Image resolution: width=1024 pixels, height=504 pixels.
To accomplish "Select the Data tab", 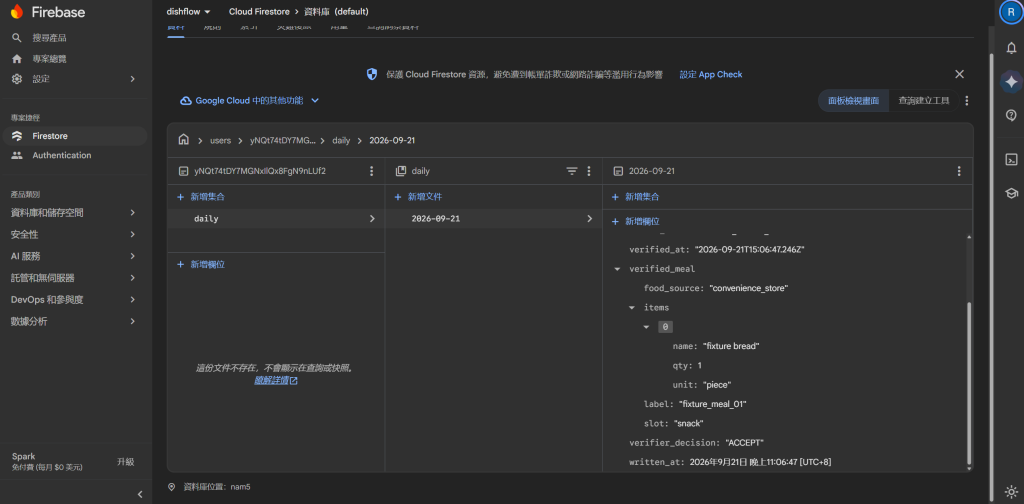I will pyautogui.click(x=176, y=28).
